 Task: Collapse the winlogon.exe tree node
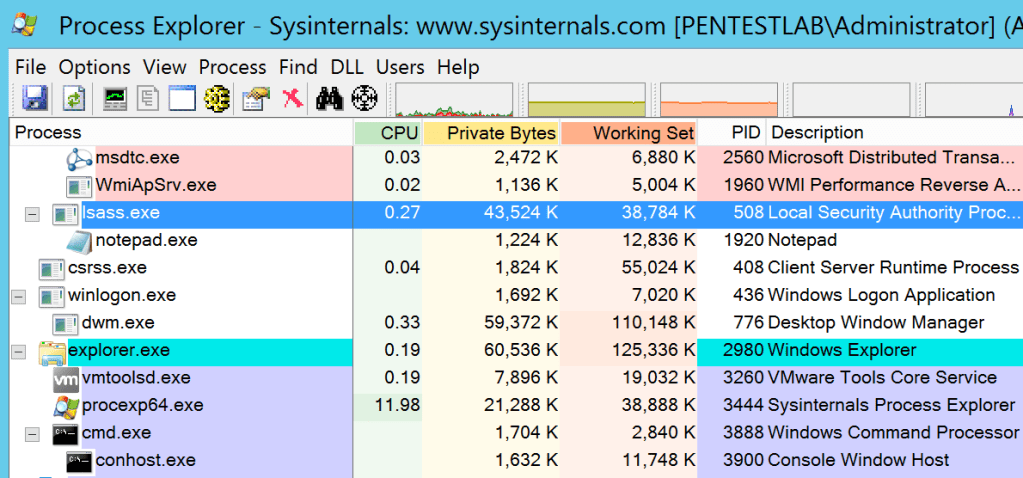(x=18, y=297)
